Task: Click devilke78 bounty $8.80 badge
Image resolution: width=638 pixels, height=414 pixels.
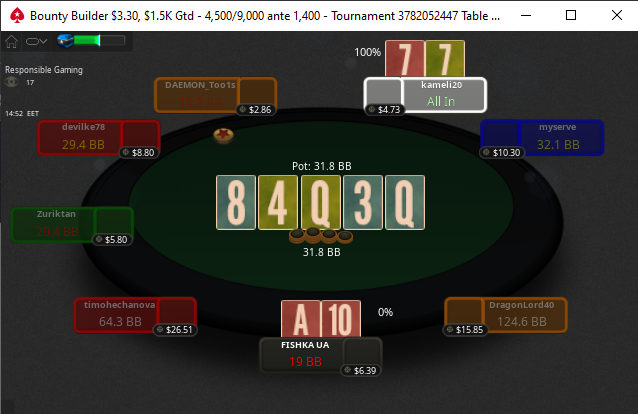Action: [x=139, y=153]
